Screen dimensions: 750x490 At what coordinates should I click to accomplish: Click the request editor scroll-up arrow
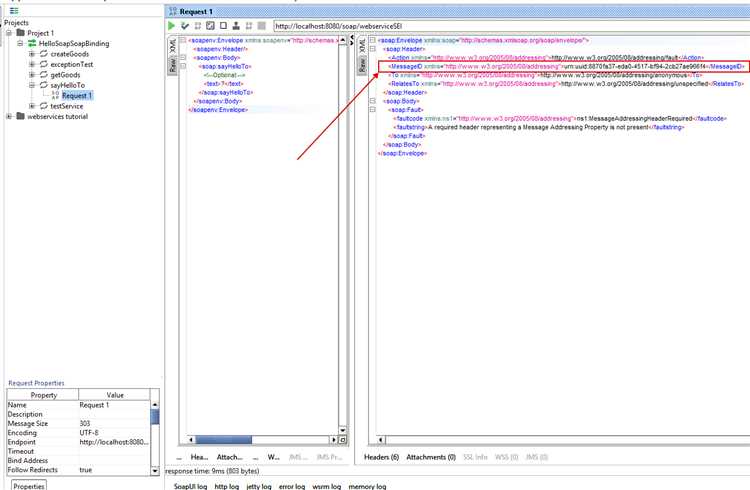342,40
